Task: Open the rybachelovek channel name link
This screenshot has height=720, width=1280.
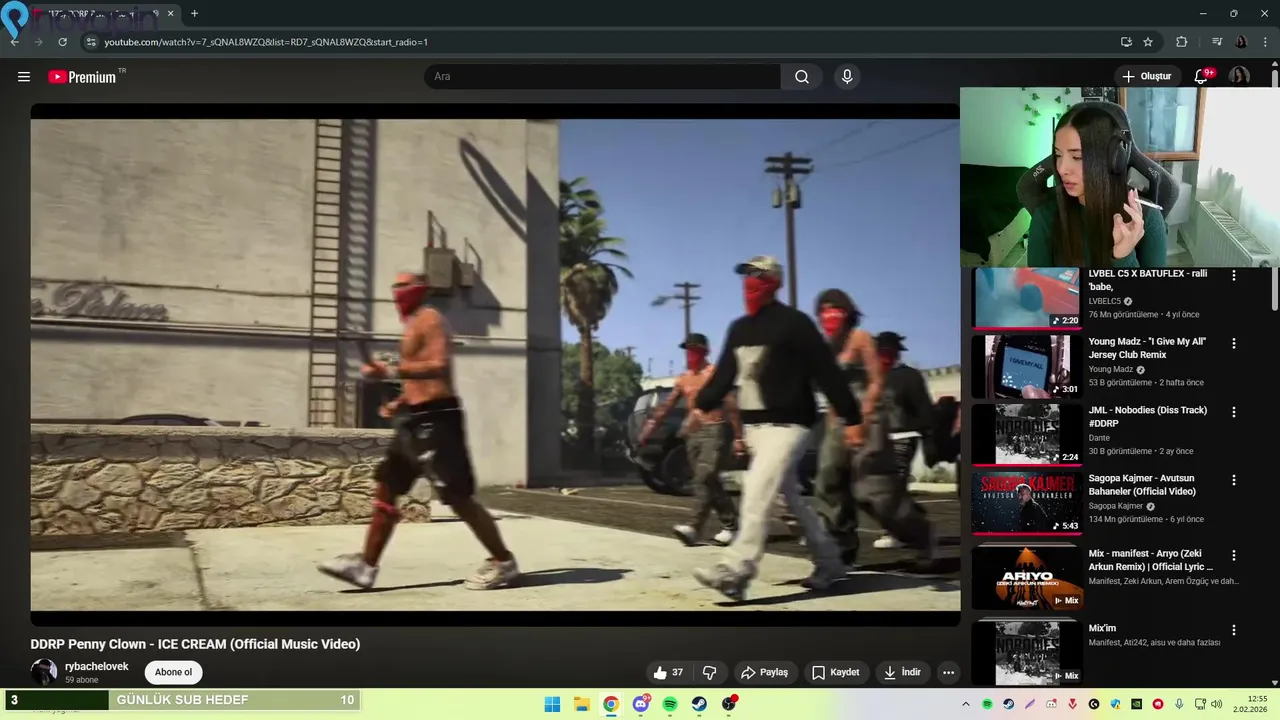Action: [97, 666]
